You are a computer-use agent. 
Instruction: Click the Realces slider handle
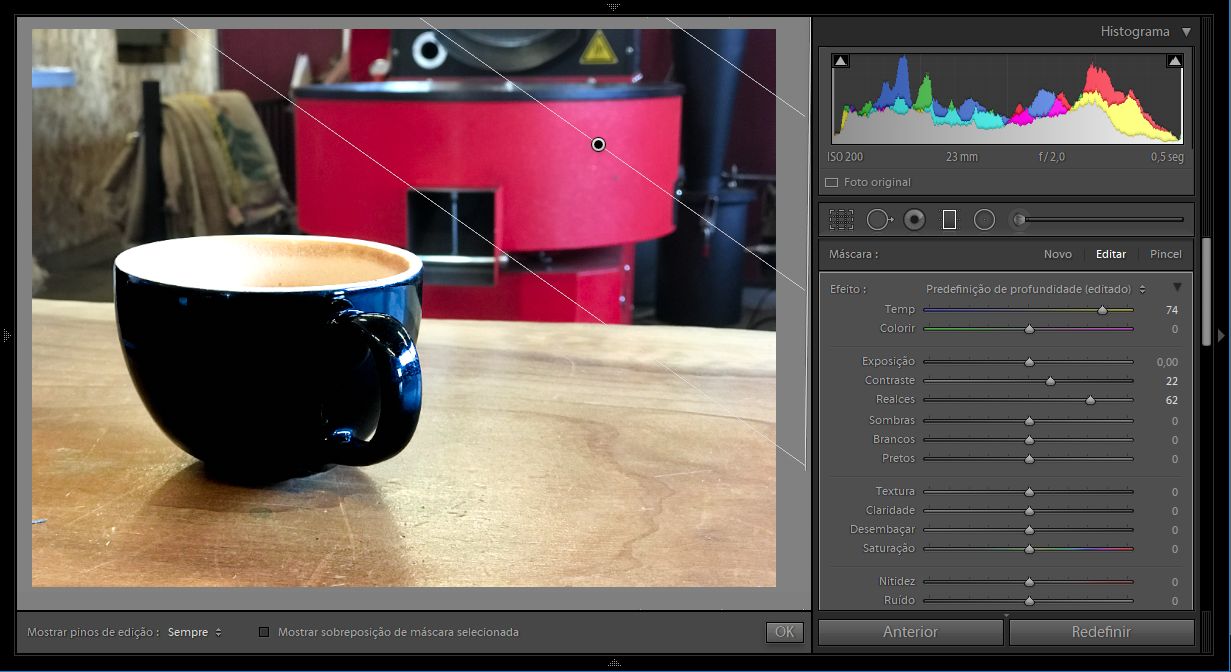point(1090,400)
